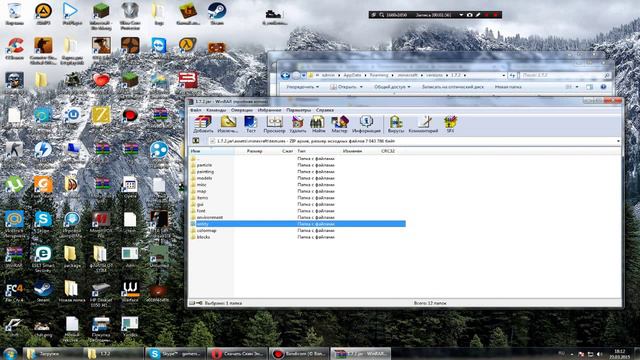Open the Операции menu in WinRAR
The height and width of the screenshot is (360, 640).
pyautogui.click(x=242, y=110)
